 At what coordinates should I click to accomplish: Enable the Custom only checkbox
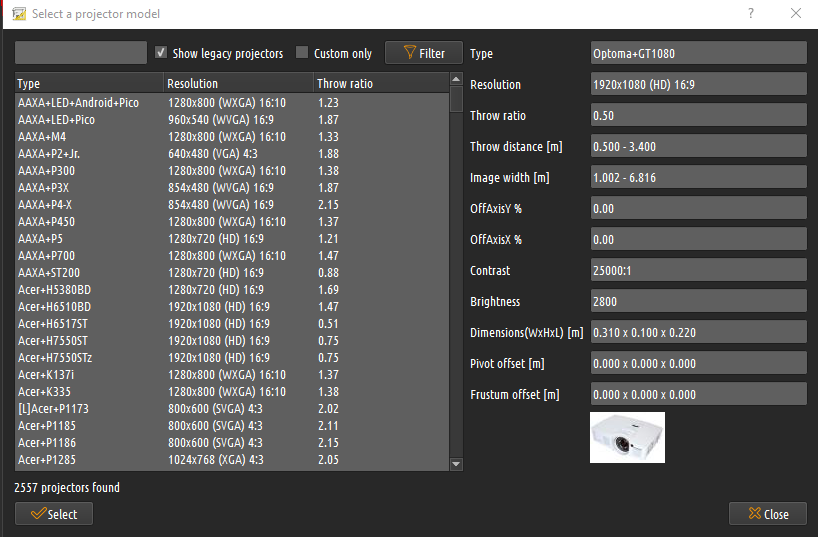302,53
